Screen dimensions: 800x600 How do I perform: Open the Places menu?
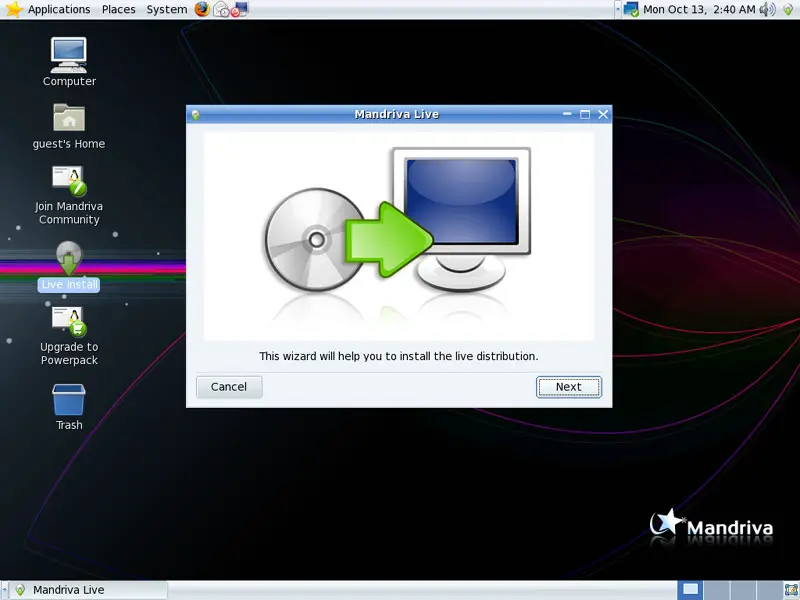118,9
